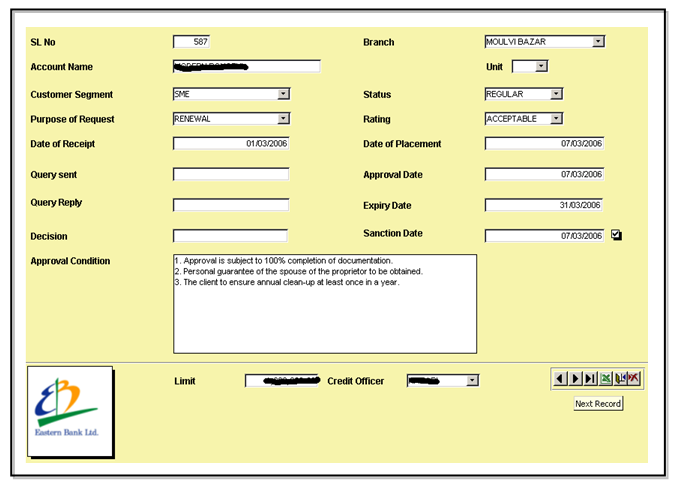
Task: Jump to the last record icon
Action: [x=590, y=378]
